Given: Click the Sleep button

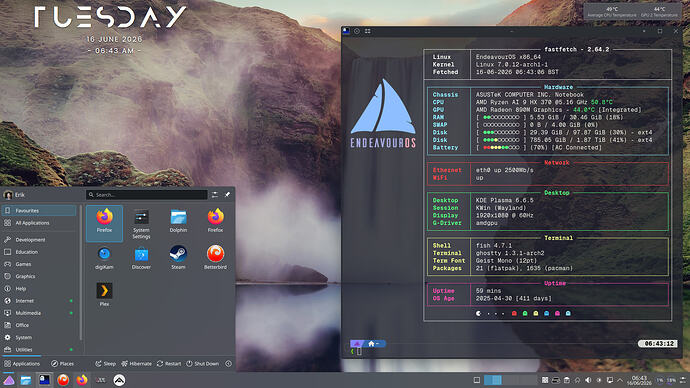Looking at the screenshot, I should (105, 364).
